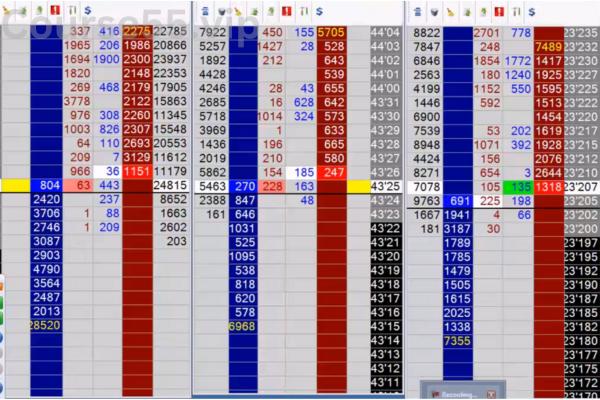Open the column settings icon in the 23'207 ladder toolbar

[x=516, y=12]
